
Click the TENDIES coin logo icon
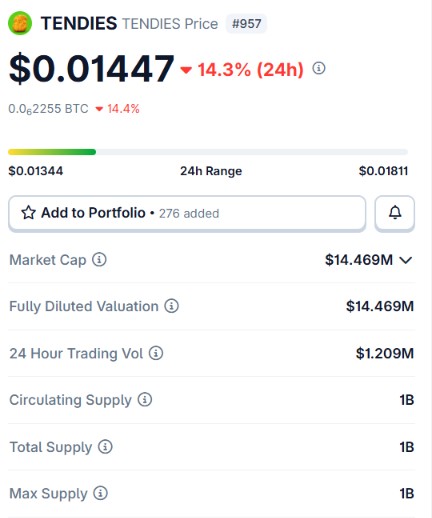(x=20, y=23)
